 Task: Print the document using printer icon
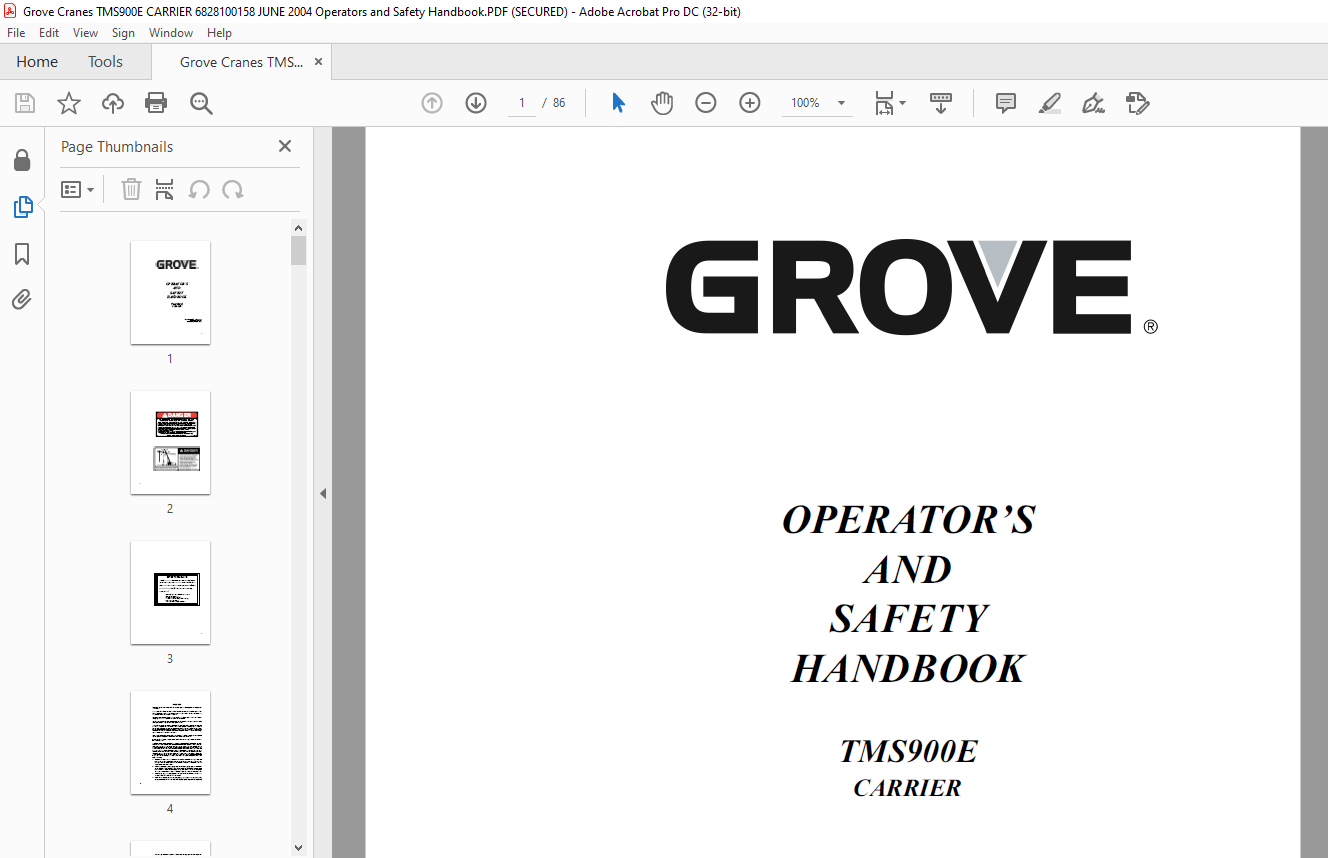pyautogui.click(x=156, y=103)
